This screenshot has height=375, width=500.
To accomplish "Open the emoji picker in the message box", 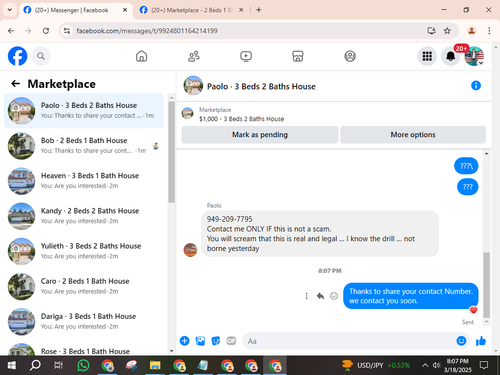I will point(461,341).
